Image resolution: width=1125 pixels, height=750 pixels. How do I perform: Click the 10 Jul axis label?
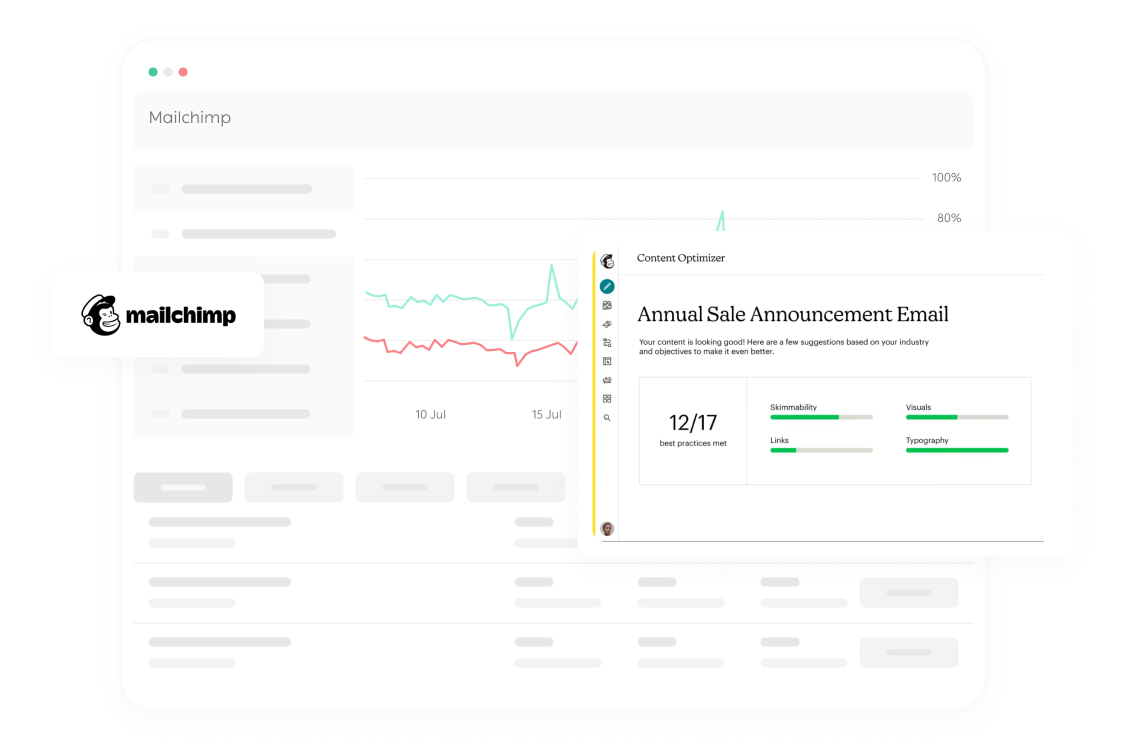click(430, 415)
